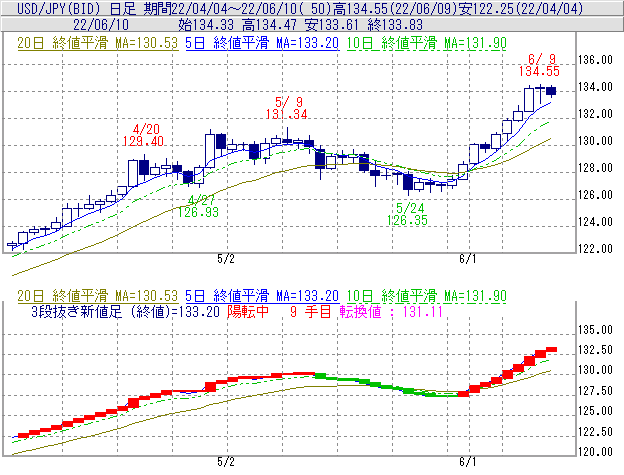Click the 134.00 price axis label
The width and height of the screenshot is (624, 475).
[x=595, y=87]
